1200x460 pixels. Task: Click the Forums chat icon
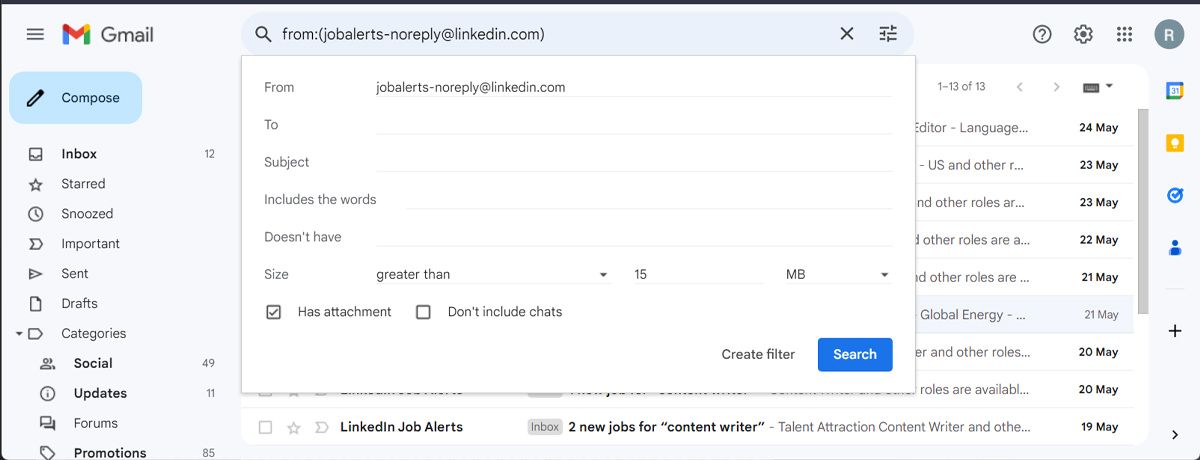[47, 424]
